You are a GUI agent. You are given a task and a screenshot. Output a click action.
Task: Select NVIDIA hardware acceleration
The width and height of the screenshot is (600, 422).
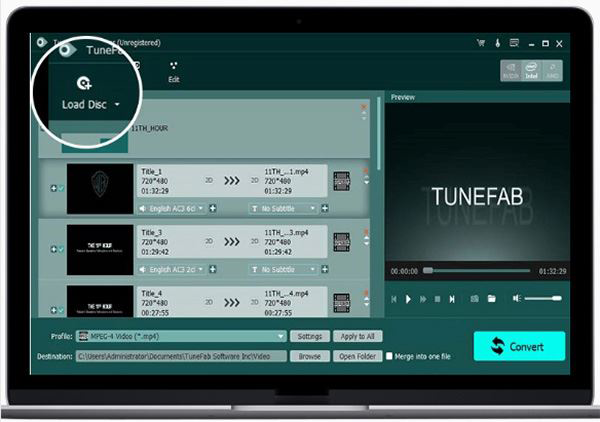[511, 71]
